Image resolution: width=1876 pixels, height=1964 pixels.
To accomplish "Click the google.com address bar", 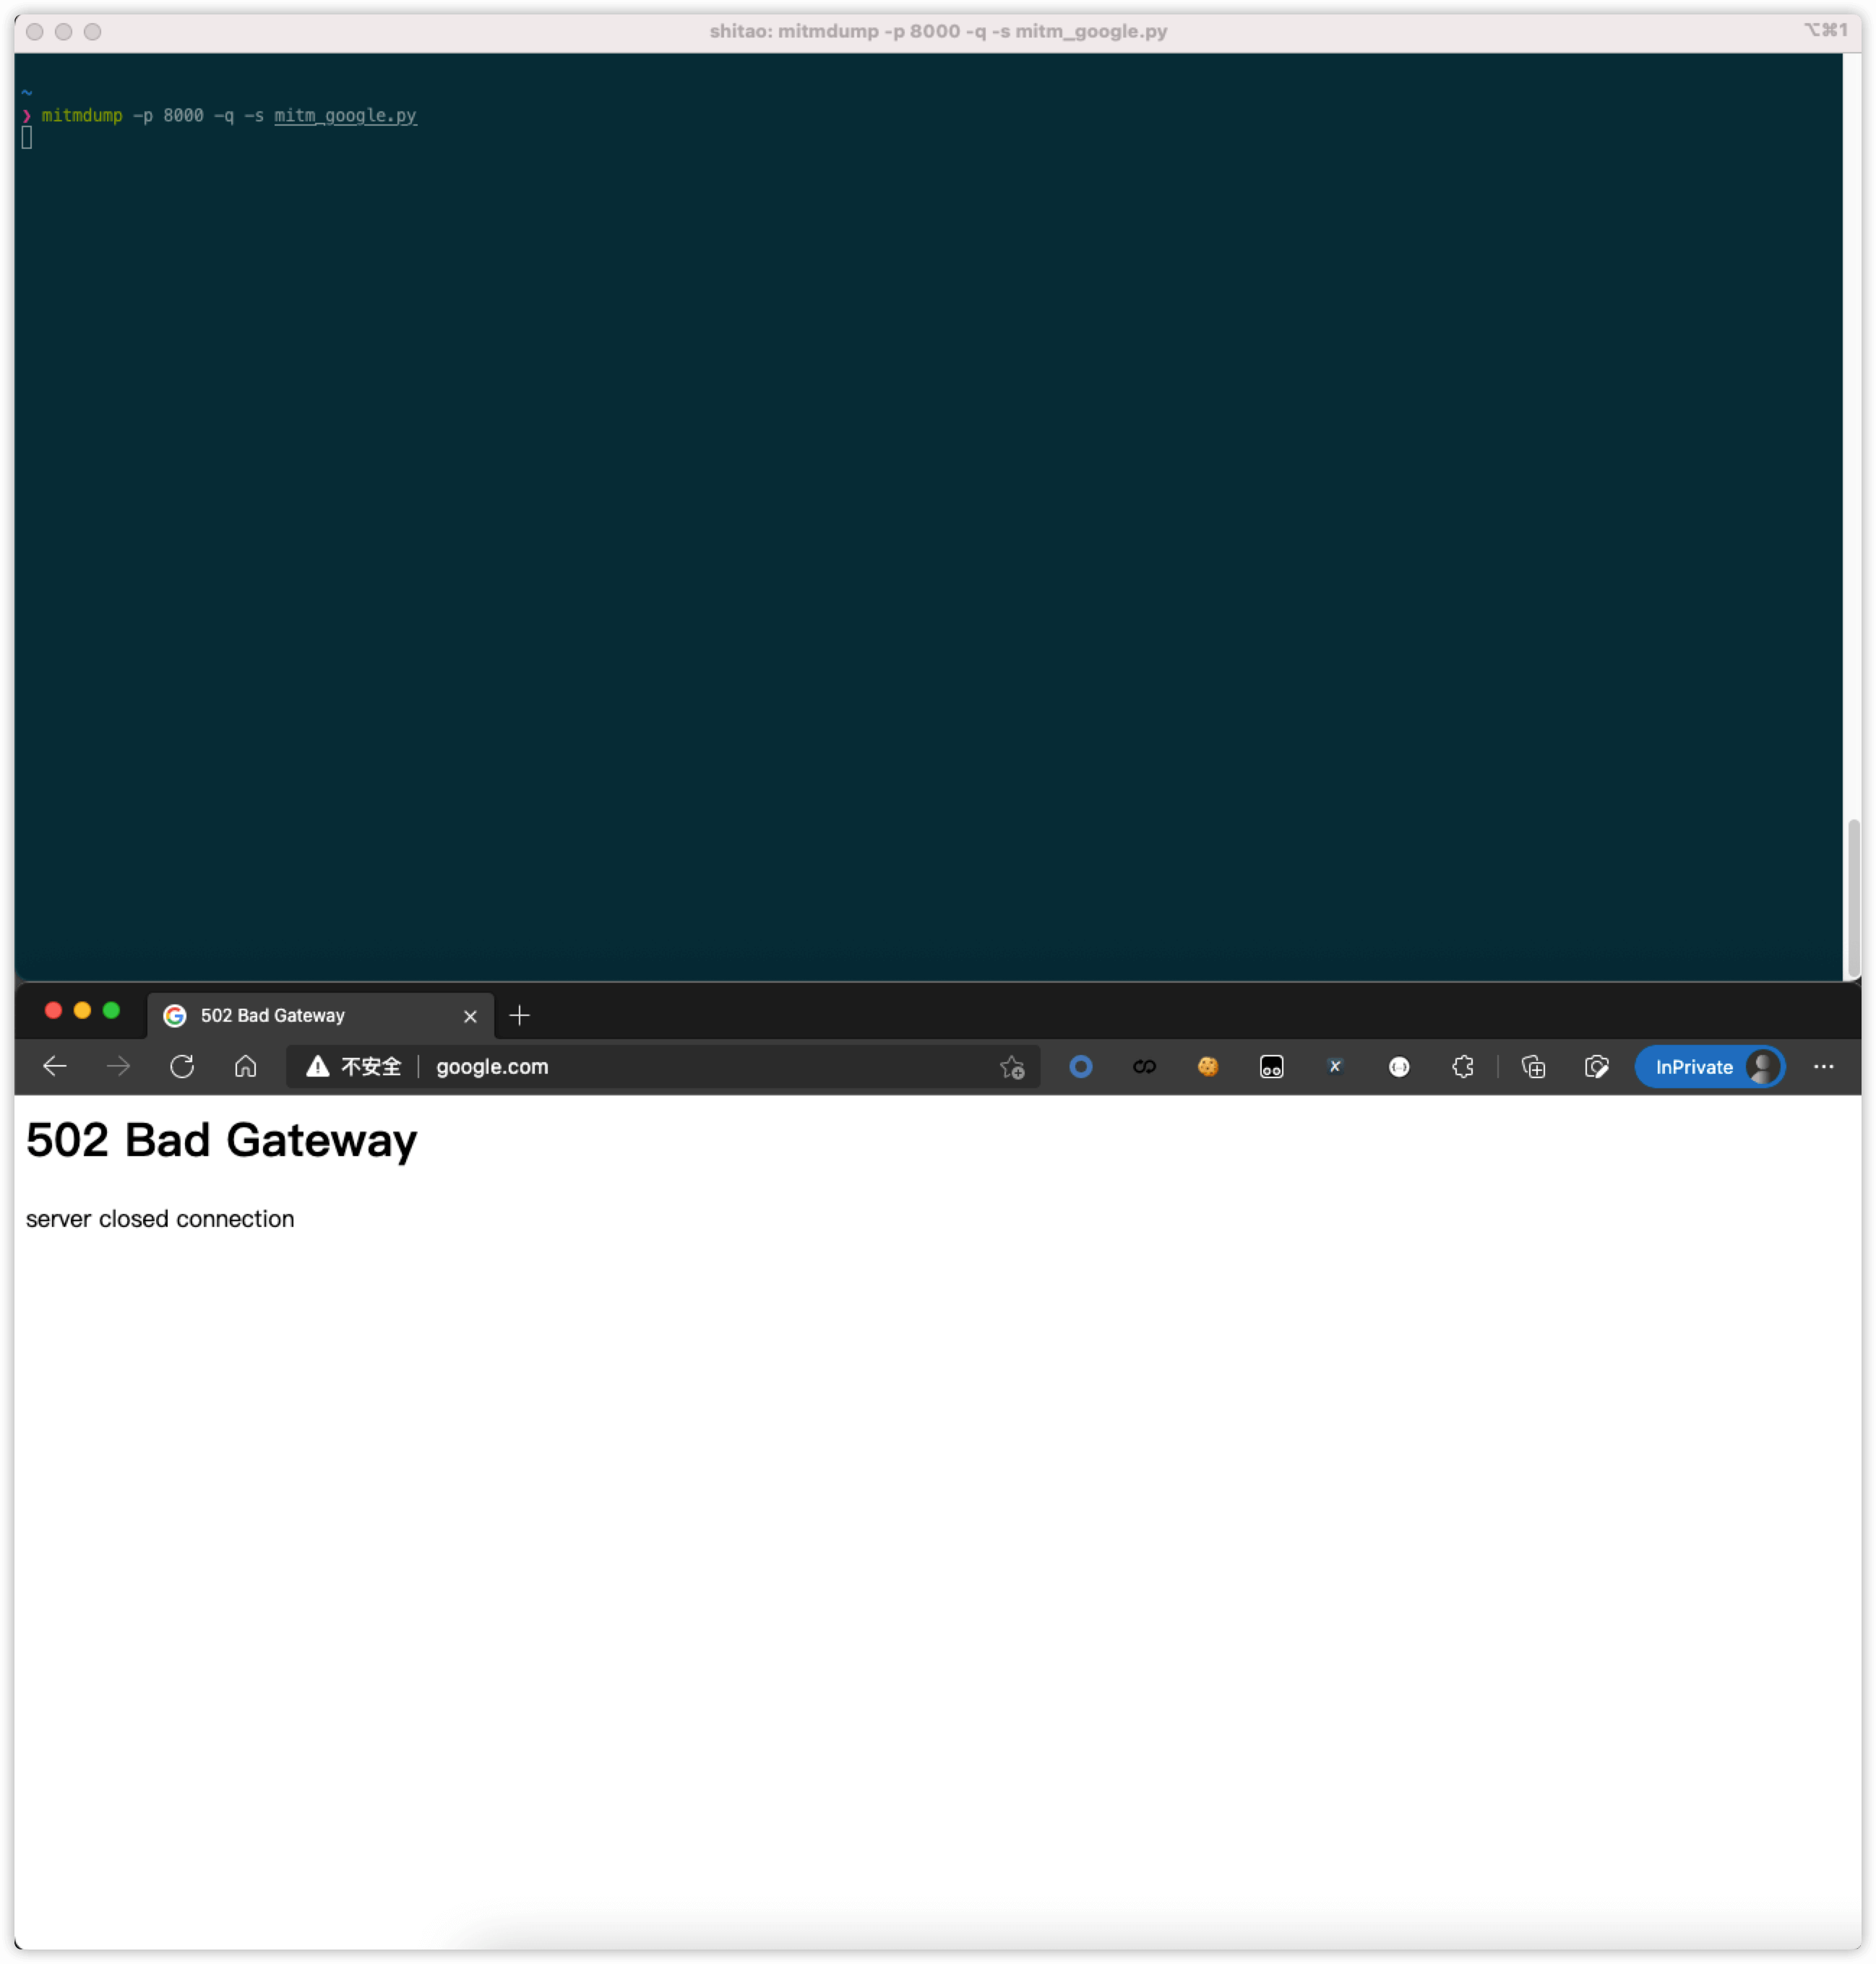I will pyautogui.click(x=700, y=1067).
